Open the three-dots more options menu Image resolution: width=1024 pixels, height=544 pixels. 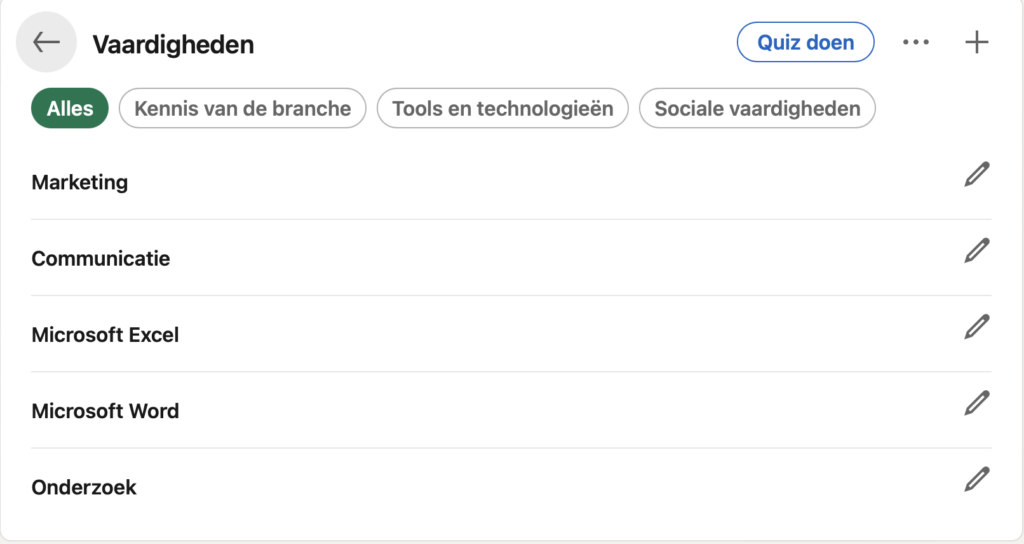click(916, 42)
